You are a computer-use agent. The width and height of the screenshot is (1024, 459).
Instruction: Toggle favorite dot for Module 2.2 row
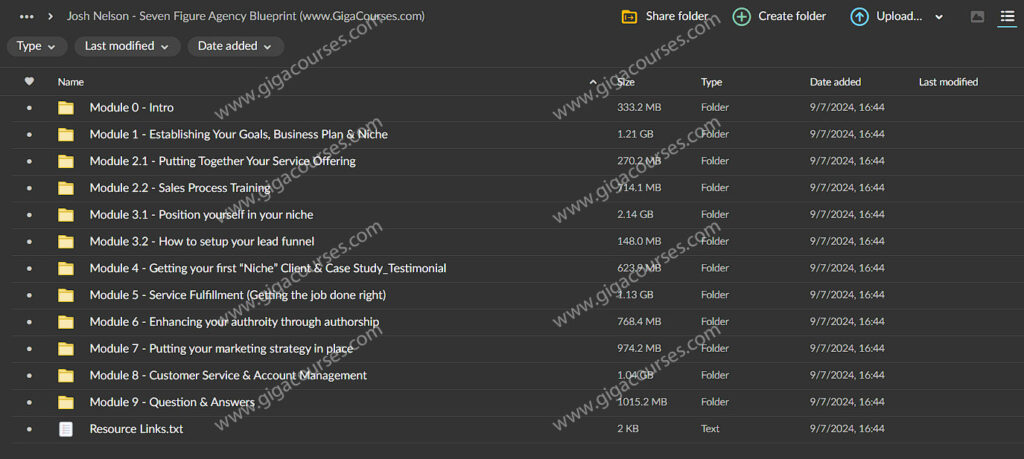point(29,188)
